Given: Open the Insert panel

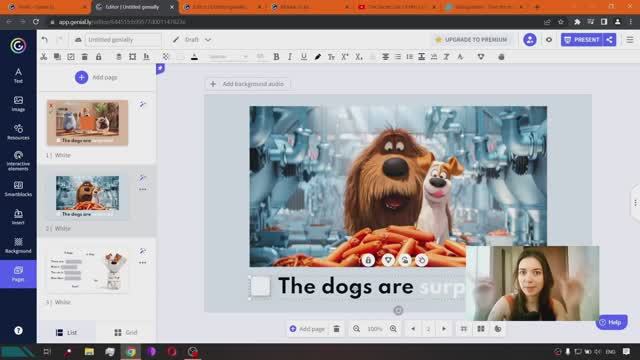Looking at the screenshot, I should click(18, 217).
